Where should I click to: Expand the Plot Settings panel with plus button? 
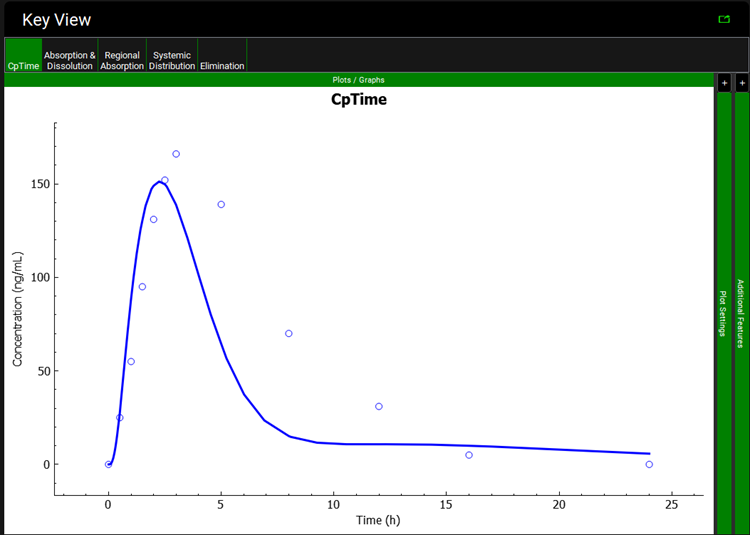[x=723, y=84]
